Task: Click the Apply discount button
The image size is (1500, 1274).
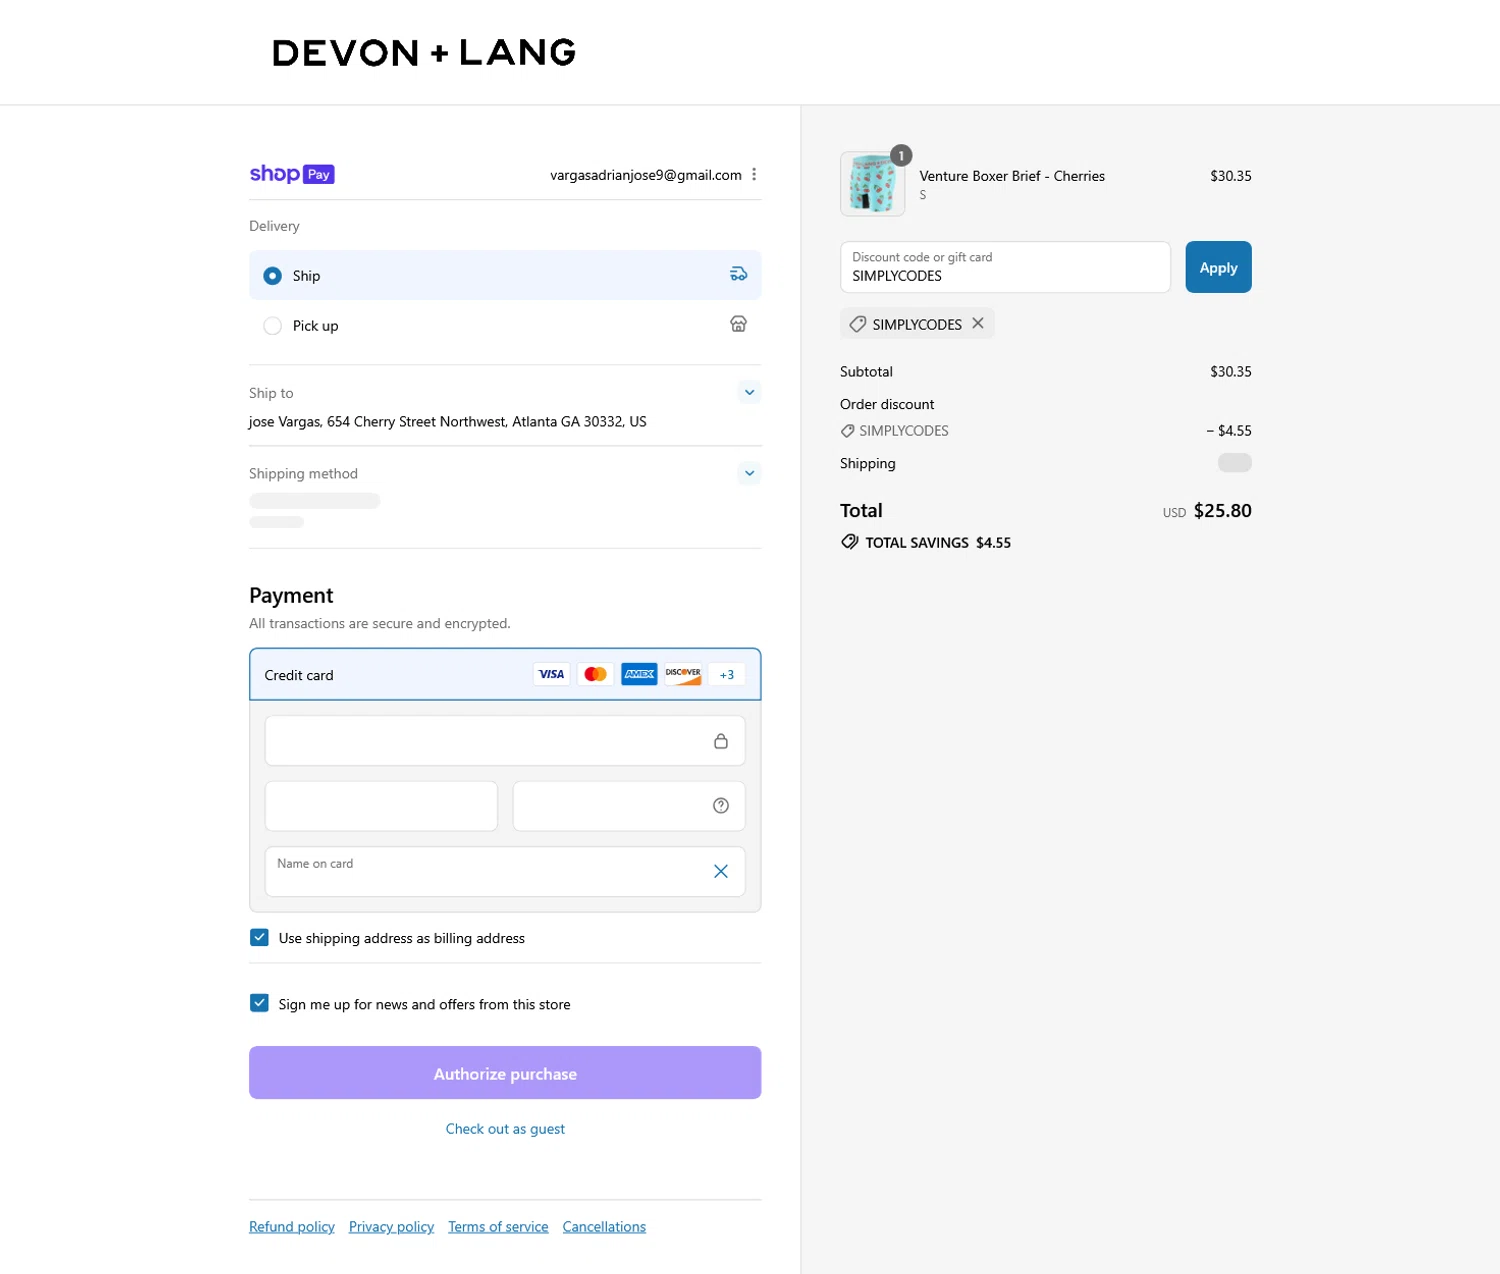Action: (1218, 267)
